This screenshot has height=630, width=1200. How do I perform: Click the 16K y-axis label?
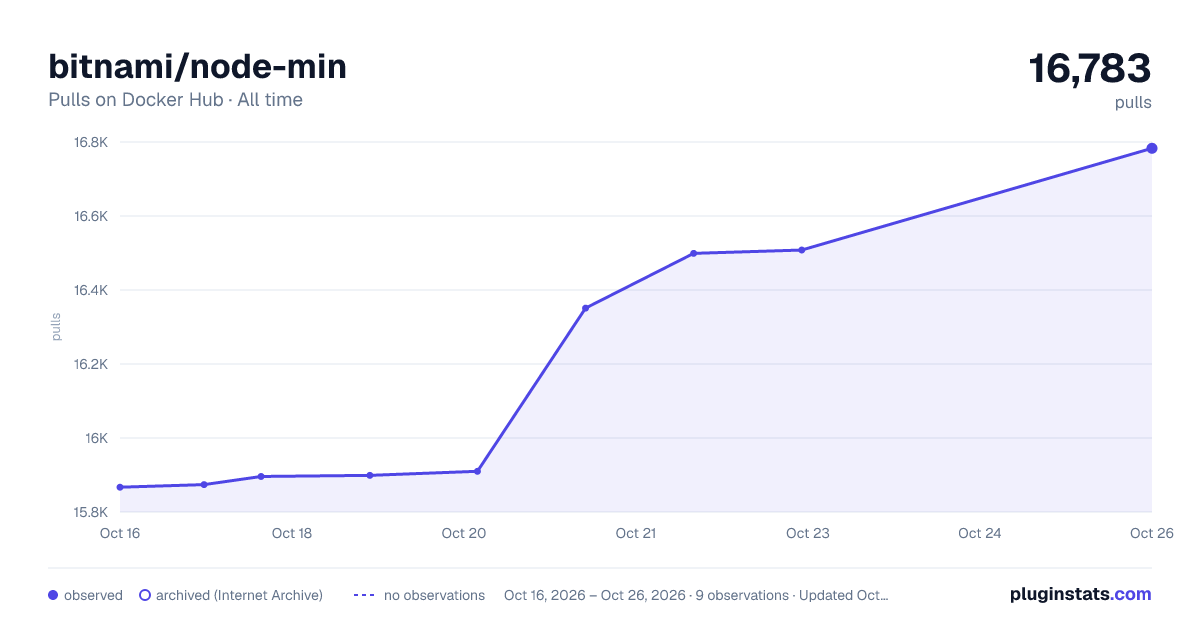pos(96,438)
